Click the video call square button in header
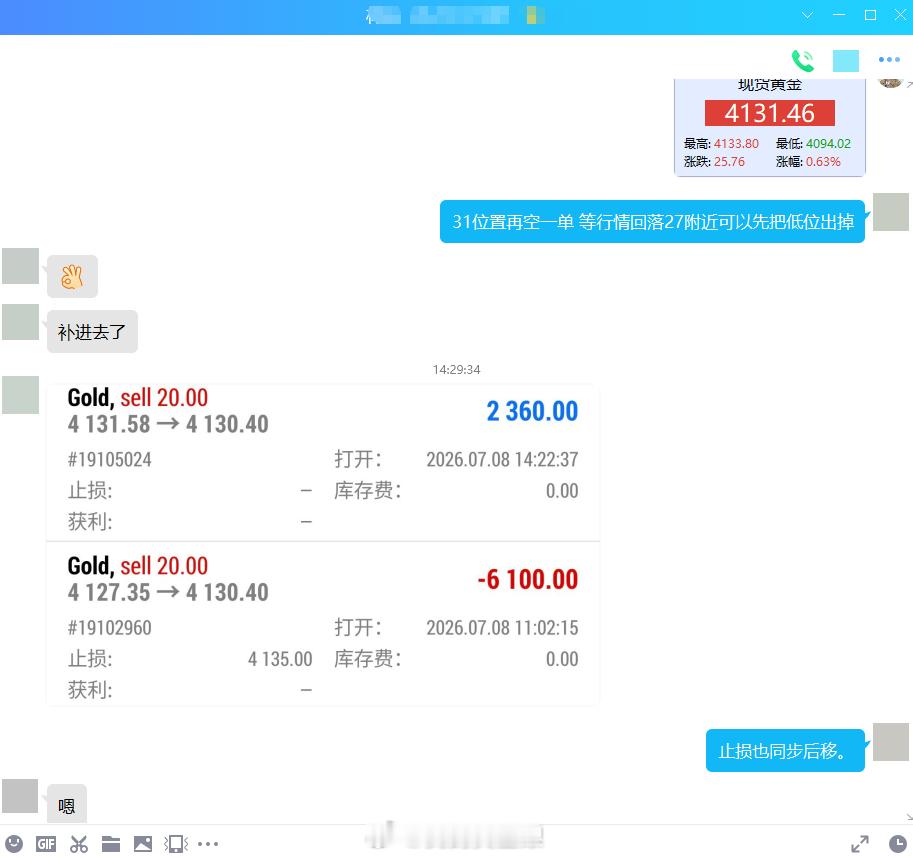The height and width of the screenshot is (858, 913). coord(845,61)
